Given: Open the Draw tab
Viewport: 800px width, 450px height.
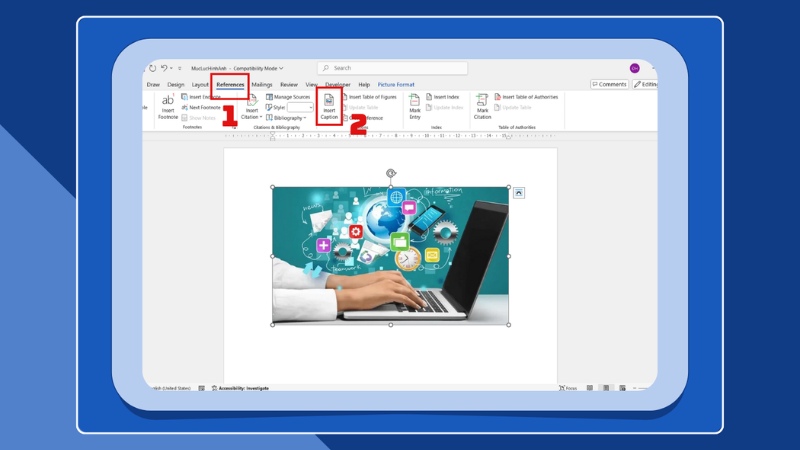Looking at the screenshot, I should (x=153, y=85).
